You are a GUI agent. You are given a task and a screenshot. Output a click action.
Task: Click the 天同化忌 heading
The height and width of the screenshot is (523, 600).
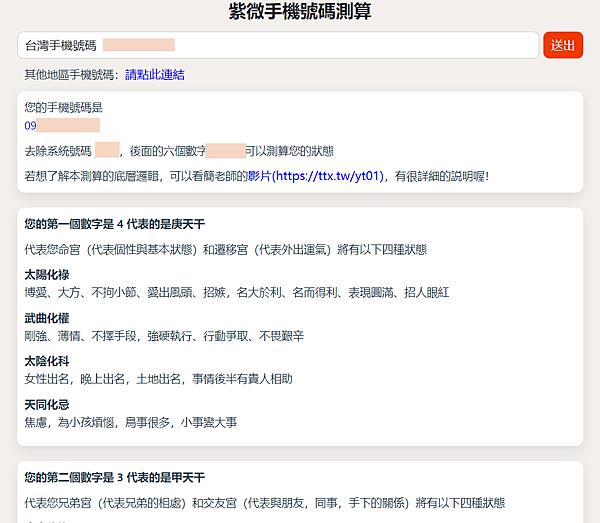47,405
